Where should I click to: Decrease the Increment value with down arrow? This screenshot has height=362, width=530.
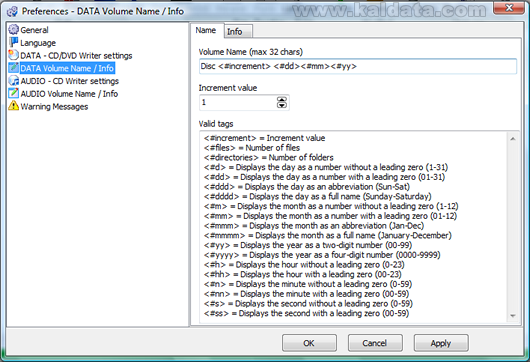pos(282,105)
